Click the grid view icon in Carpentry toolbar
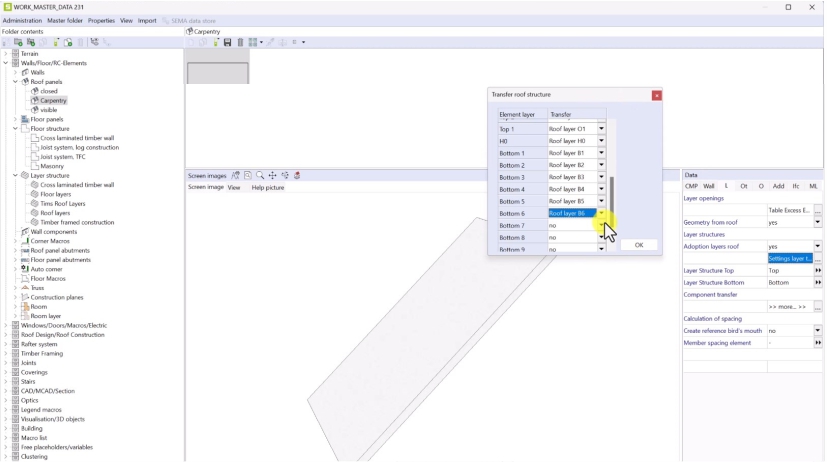 pyautogui.click(x=253, y=42)
